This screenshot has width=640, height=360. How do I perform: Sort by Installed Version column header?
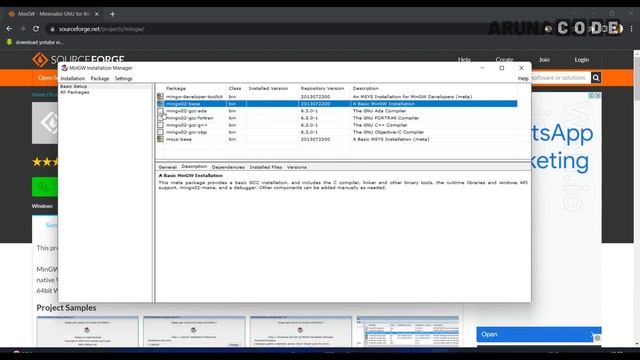tap(268, 88)
